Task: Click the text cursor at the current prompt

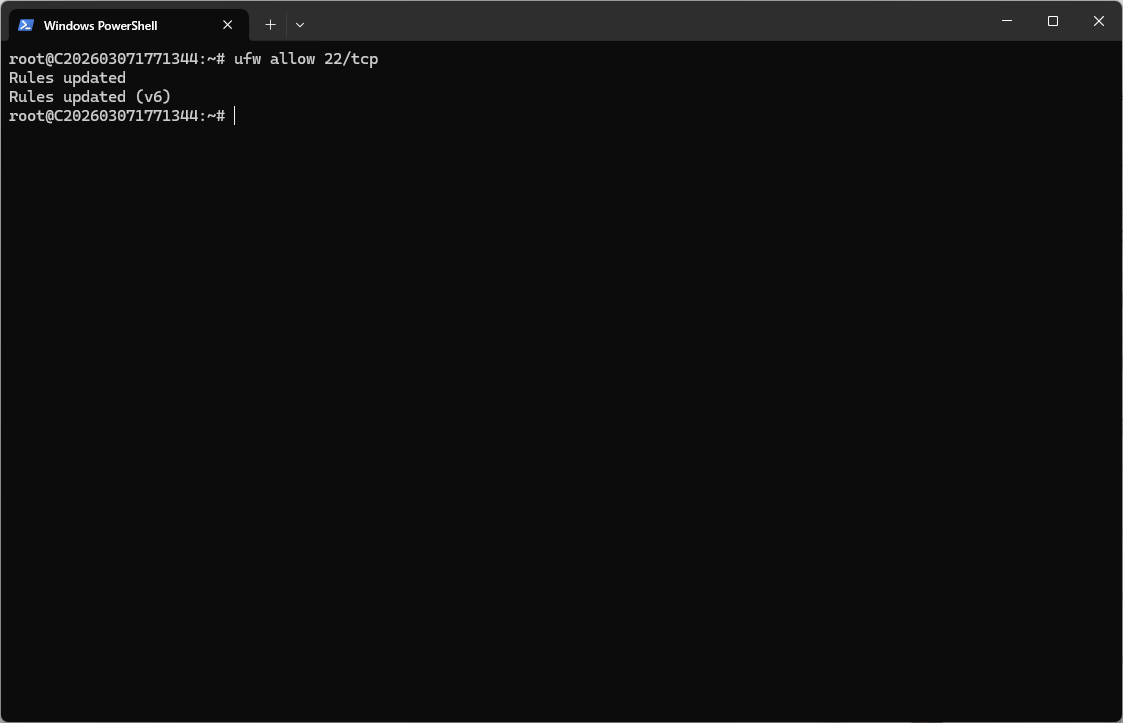Action: [235, 116]
